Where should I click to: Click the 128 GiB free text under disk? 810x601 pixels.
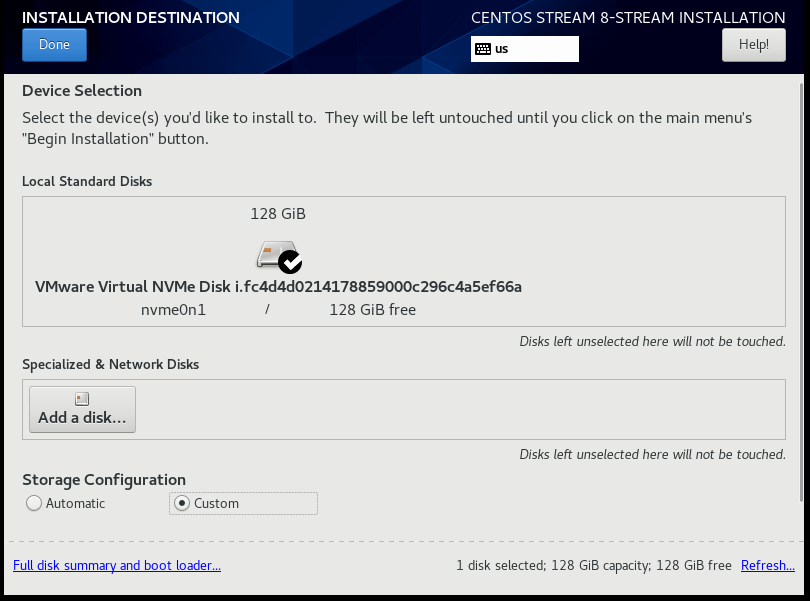click(x=372, y=310)
